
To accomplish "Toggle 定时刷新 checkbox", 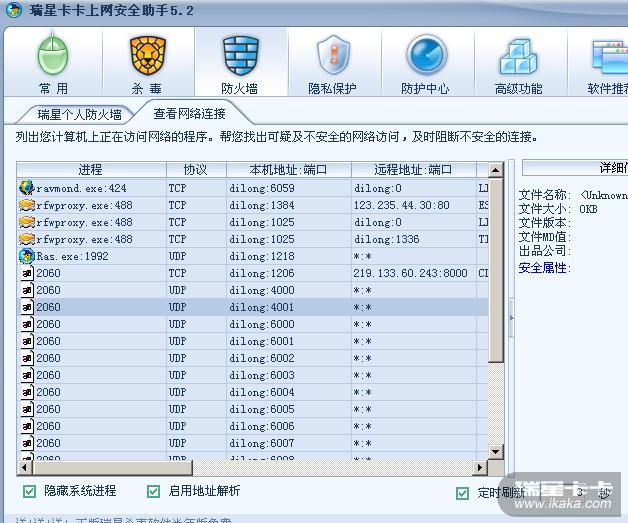I will tap(463, 493).
